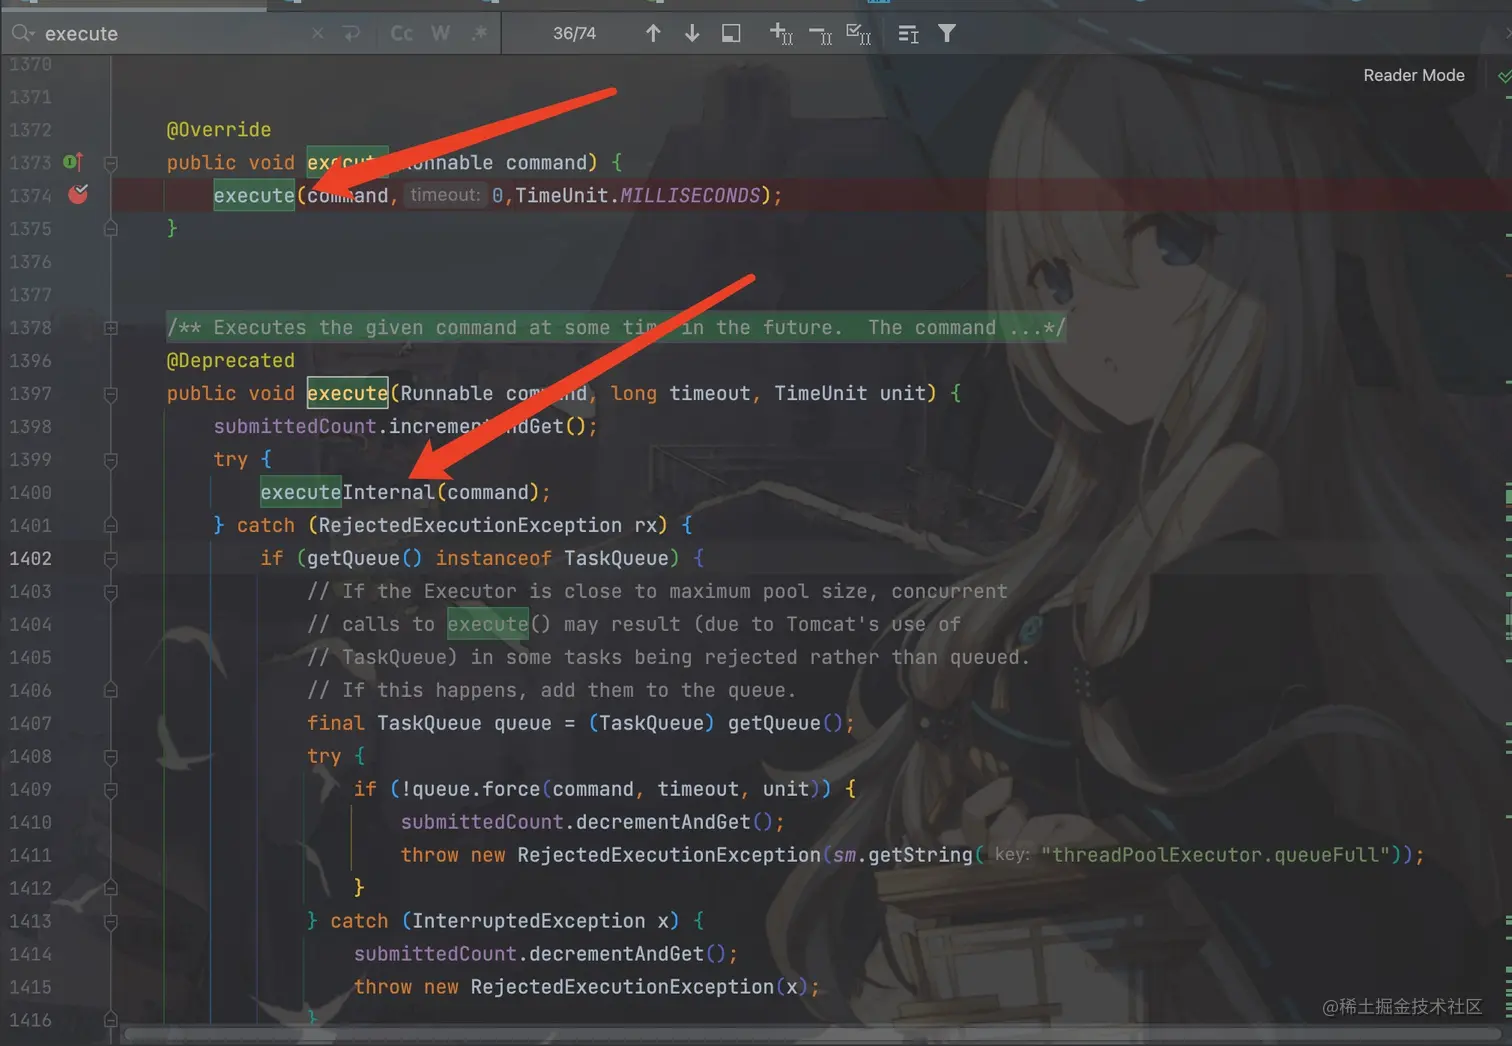Click MILLISECONDS constant on line 1374

point(690,195)
